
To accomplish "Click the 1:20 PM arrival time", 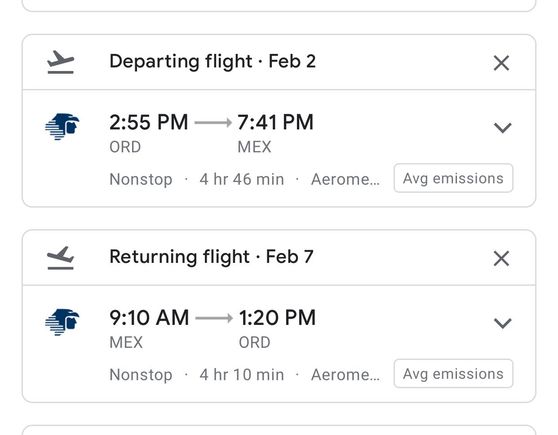I will coord(277,318).
